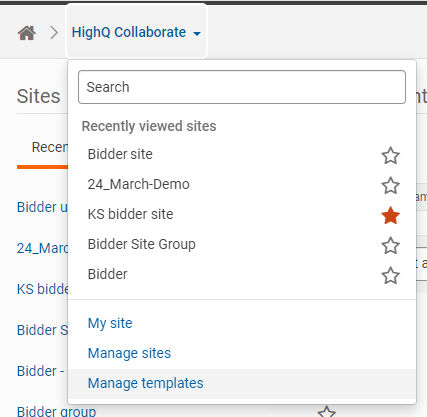Star the Bidder group row in list
The height and width of the screenshot is (417, 427).
[327, 412]
